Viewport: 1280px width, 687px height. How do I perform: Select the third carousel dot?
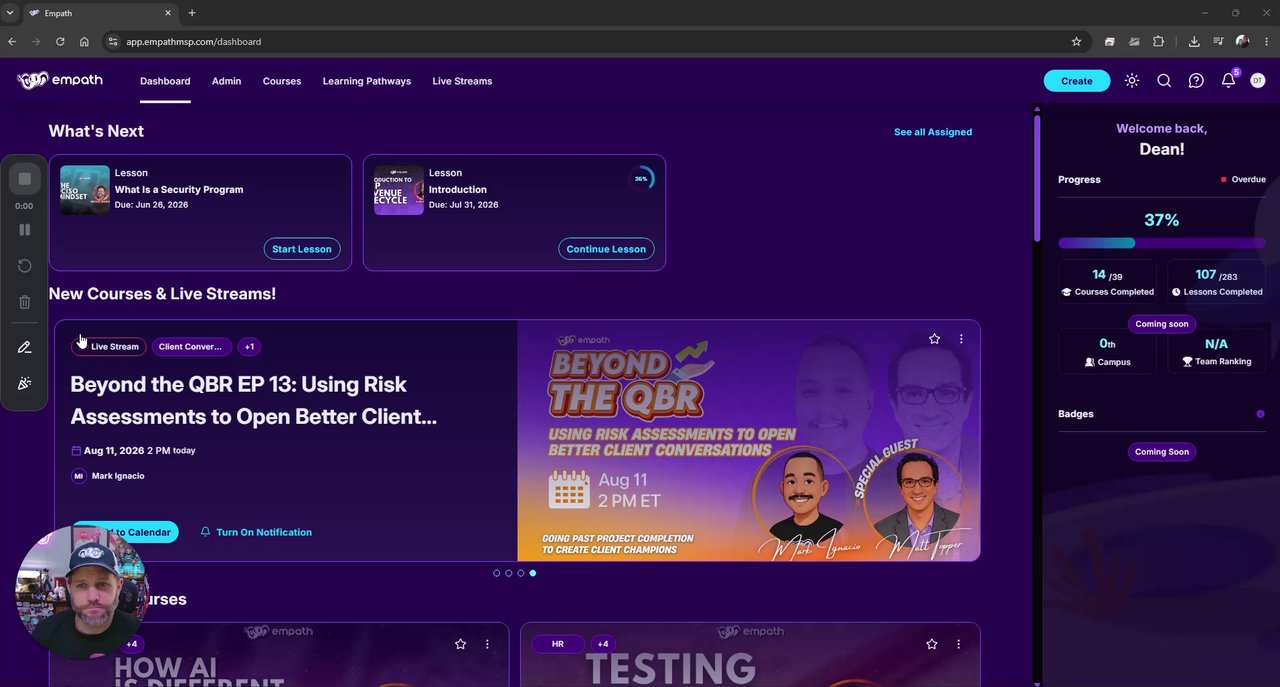521,573
